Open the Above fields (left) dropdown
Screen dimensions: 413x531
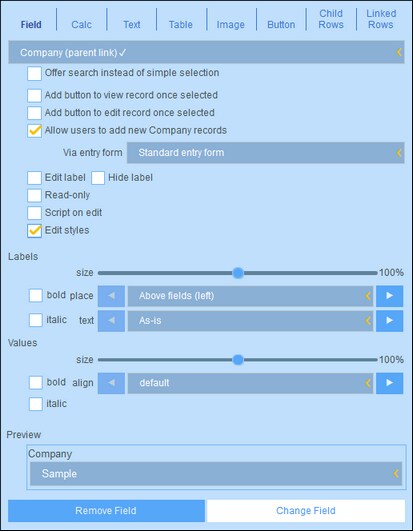click(x=251, y=296)
